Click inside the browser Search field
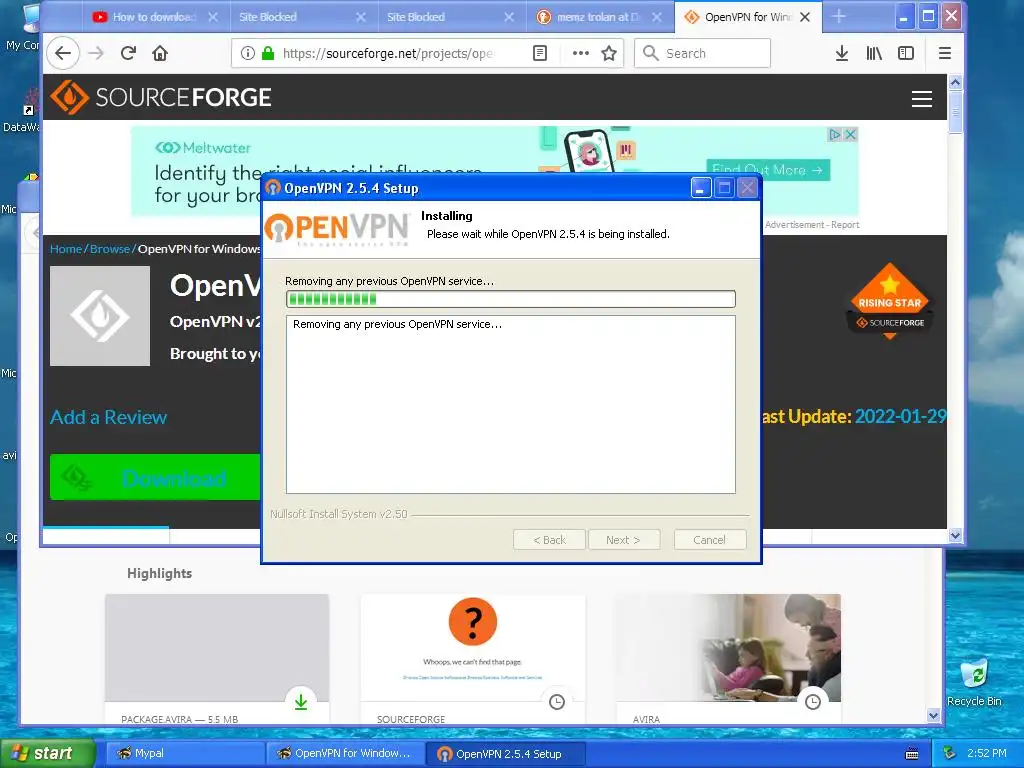This screenshot has width=1024, height=768. (x=702, y=53)
